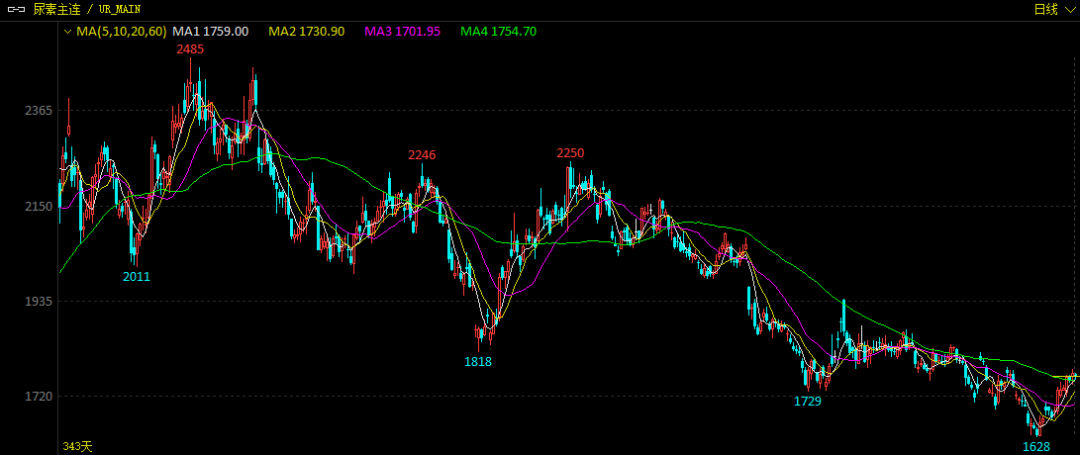This screenshot has width=1080, height=455.
Task: Select the green MA4 1754.70 legend
Action: coord(498,32)
